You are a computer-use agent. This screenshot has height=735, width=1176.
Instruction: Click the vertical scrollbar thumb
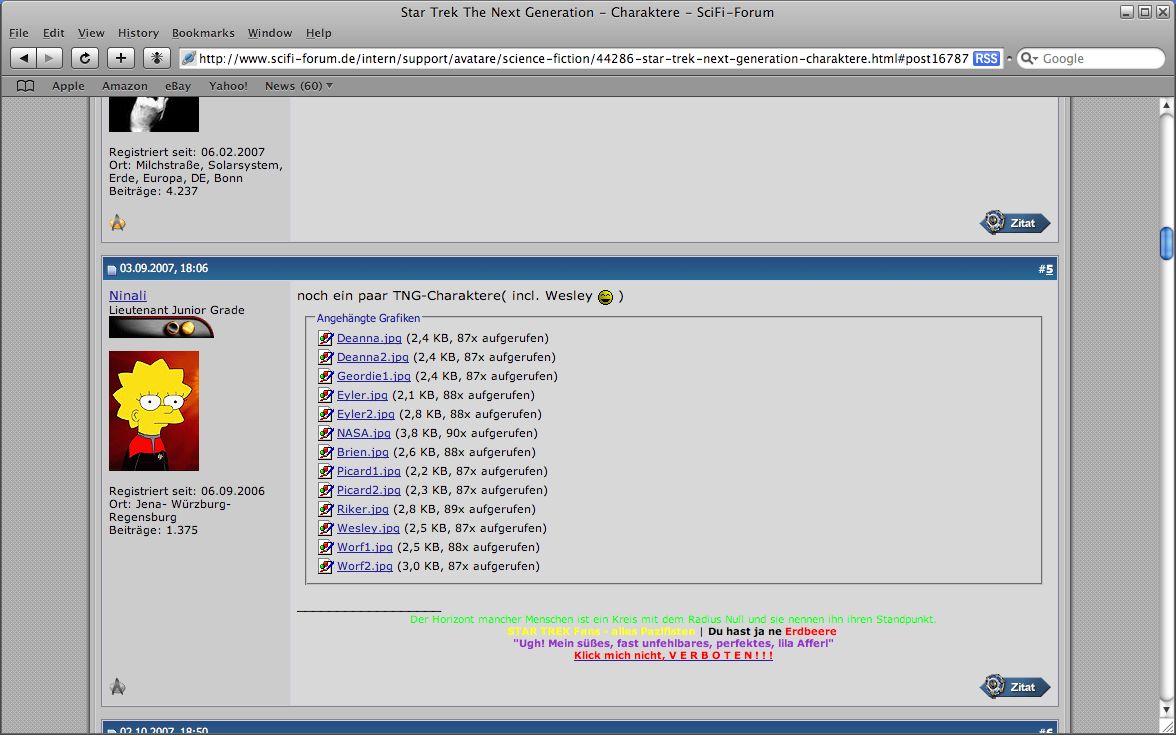[x=1166, y=242]
